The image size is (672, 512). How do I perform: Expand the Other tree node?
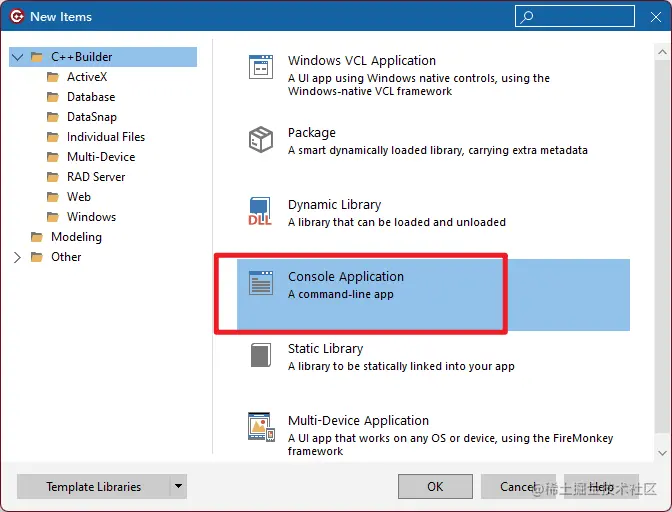point(17,257)
